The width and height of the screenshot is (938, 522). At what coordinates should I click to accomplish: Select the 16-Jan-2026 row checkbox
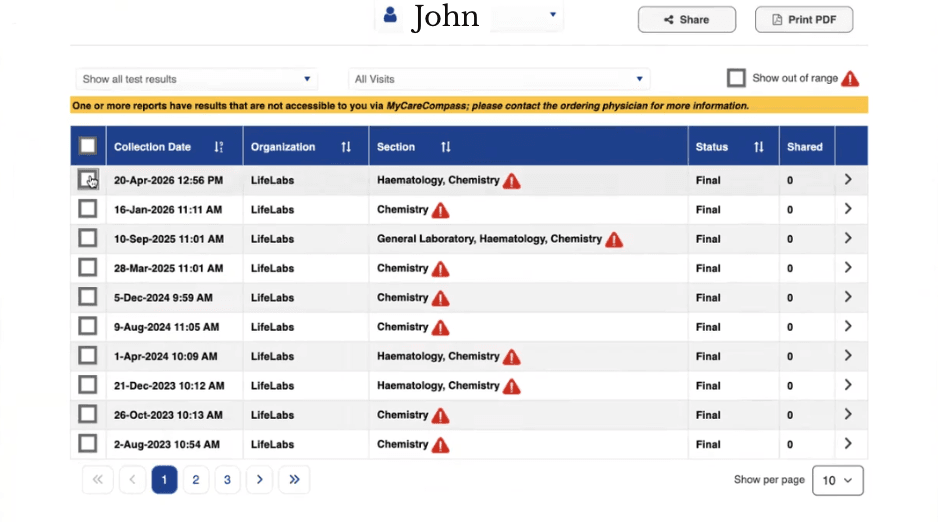pyautogui.click(x=88, y=209)
